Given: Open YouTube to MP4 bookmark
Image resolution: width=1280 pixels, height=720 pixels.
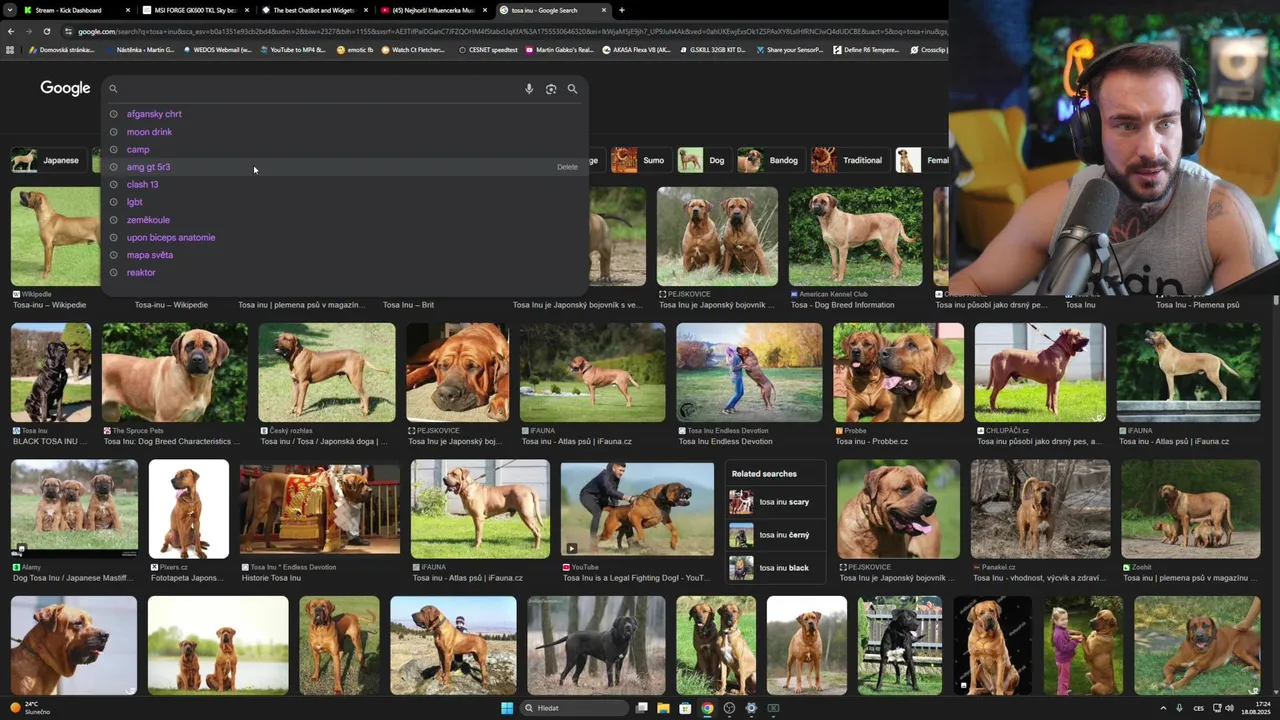Looking at the screenshot, I should (x=293, y=49).
